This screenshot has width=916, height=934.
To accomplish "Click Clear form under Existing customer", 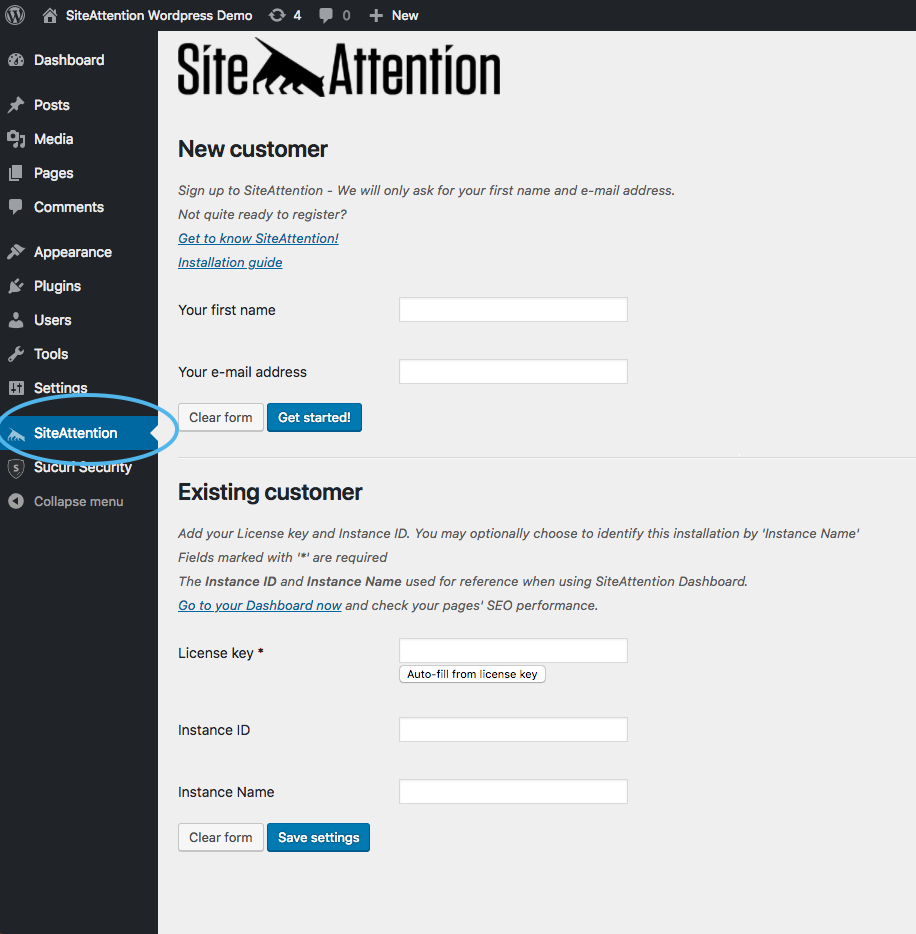I will [x=220, y=838].
